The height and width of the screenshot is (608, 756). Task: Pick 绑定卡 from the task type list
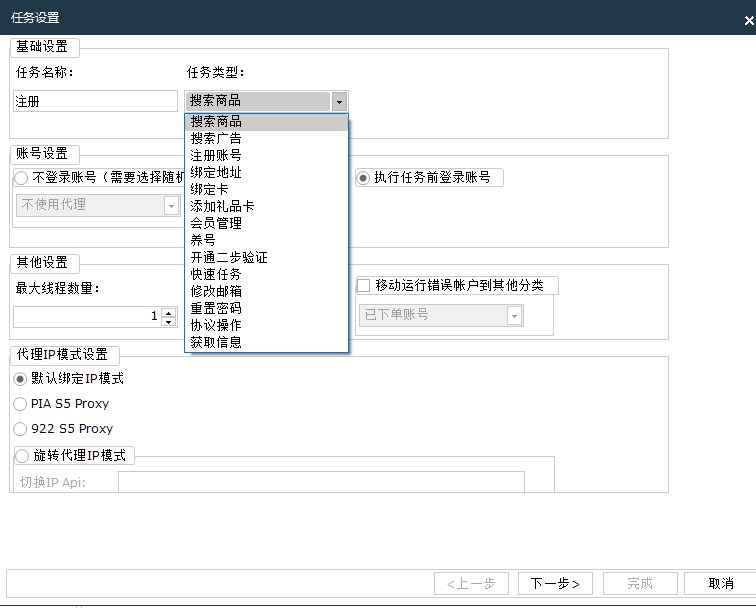click(266, 189)
